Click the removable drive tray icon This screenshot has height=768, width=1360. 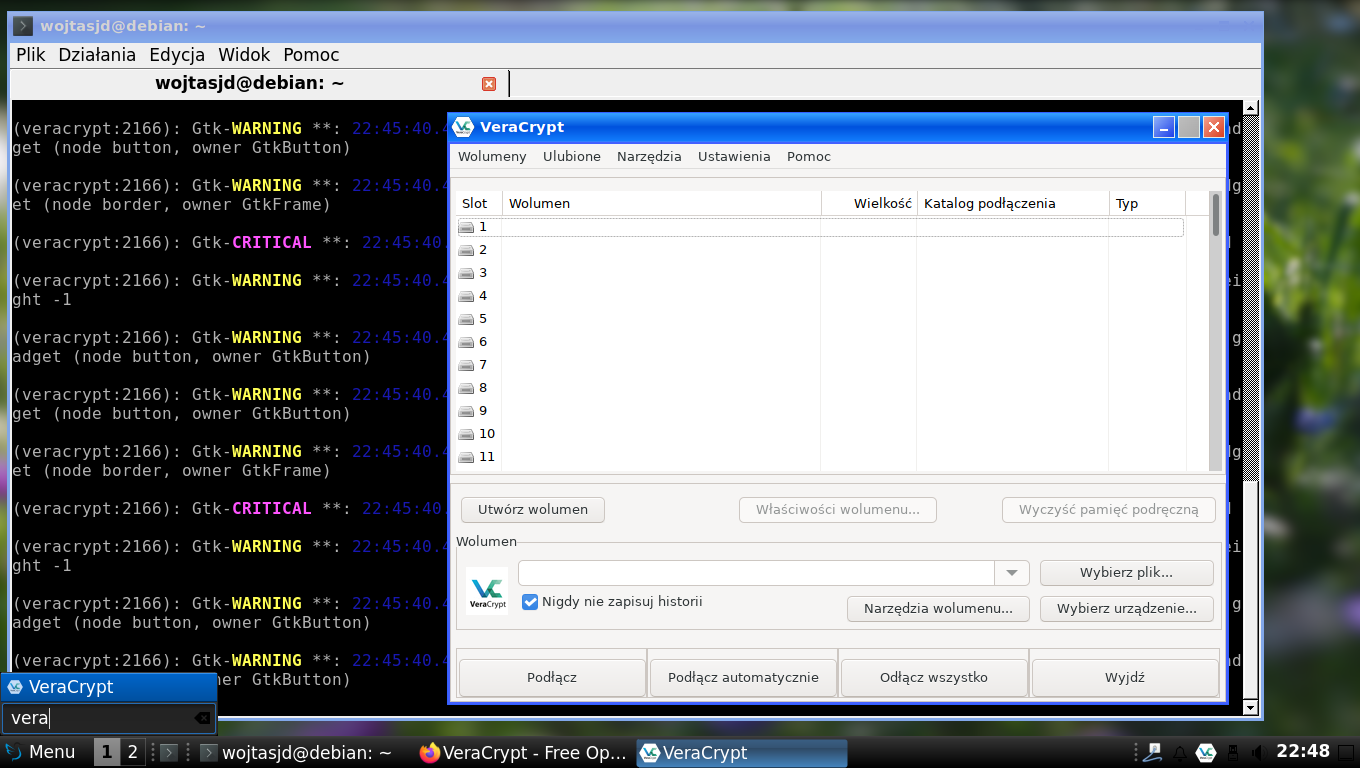tap(1232, 752)
